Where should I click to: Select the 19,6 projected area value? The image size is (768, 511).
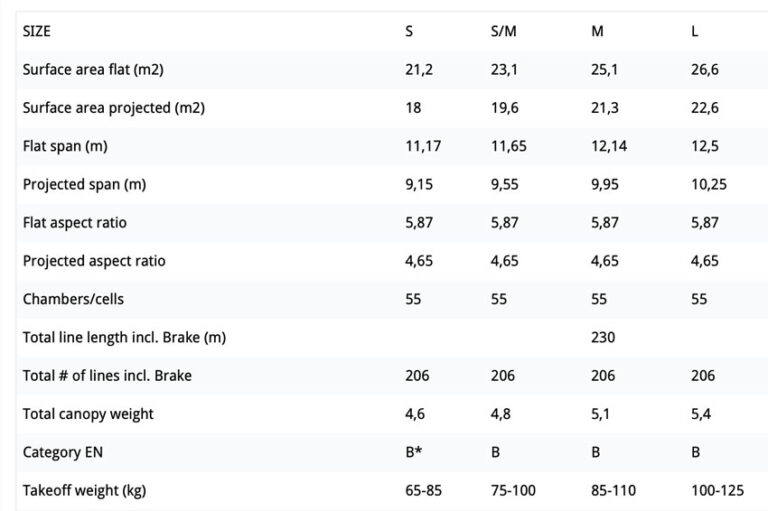pyautogui.click(x=504, y=108)
